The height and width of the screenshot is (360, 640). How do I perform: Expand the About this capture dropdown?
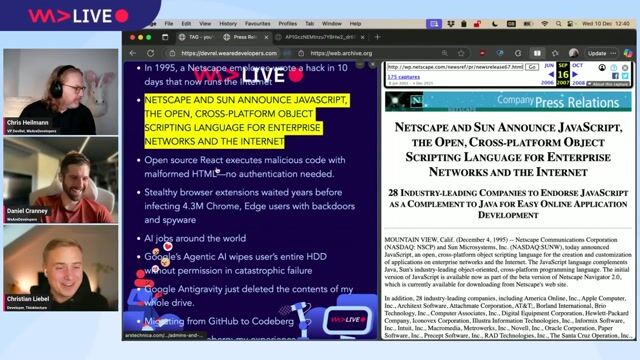[608, 84]
